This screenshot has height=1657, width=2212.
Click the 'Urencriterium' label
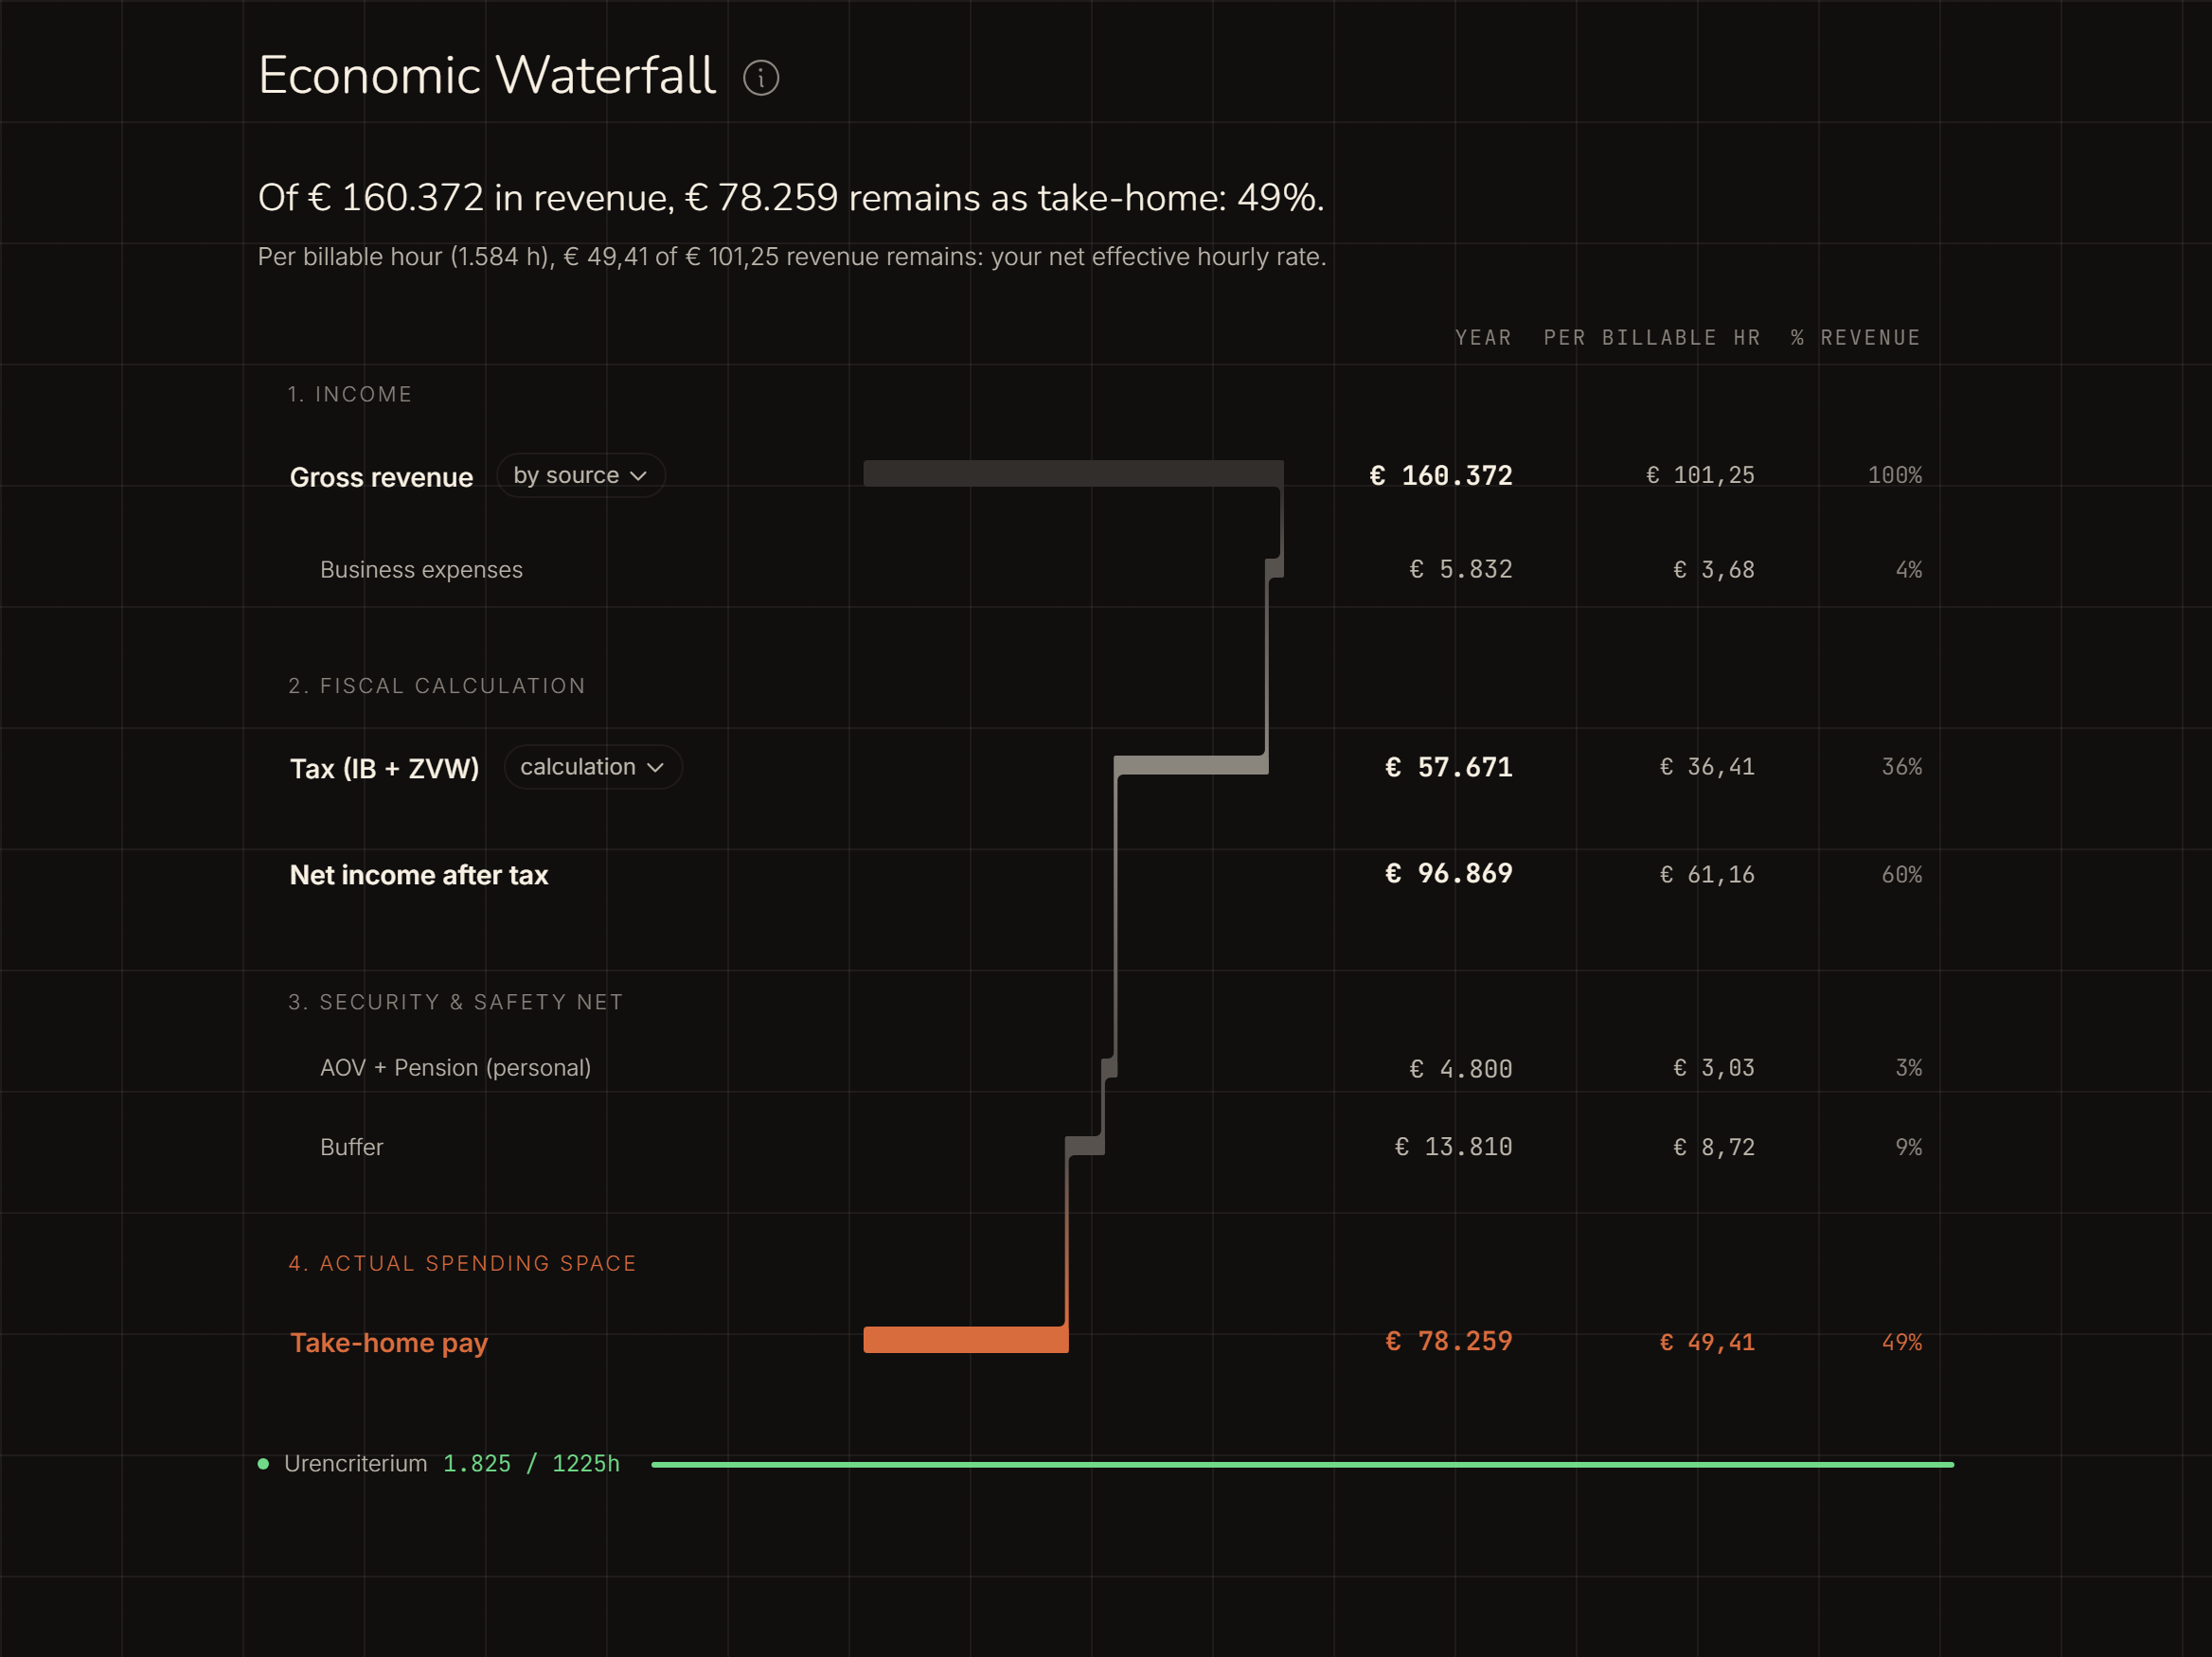coord(355,1464)
